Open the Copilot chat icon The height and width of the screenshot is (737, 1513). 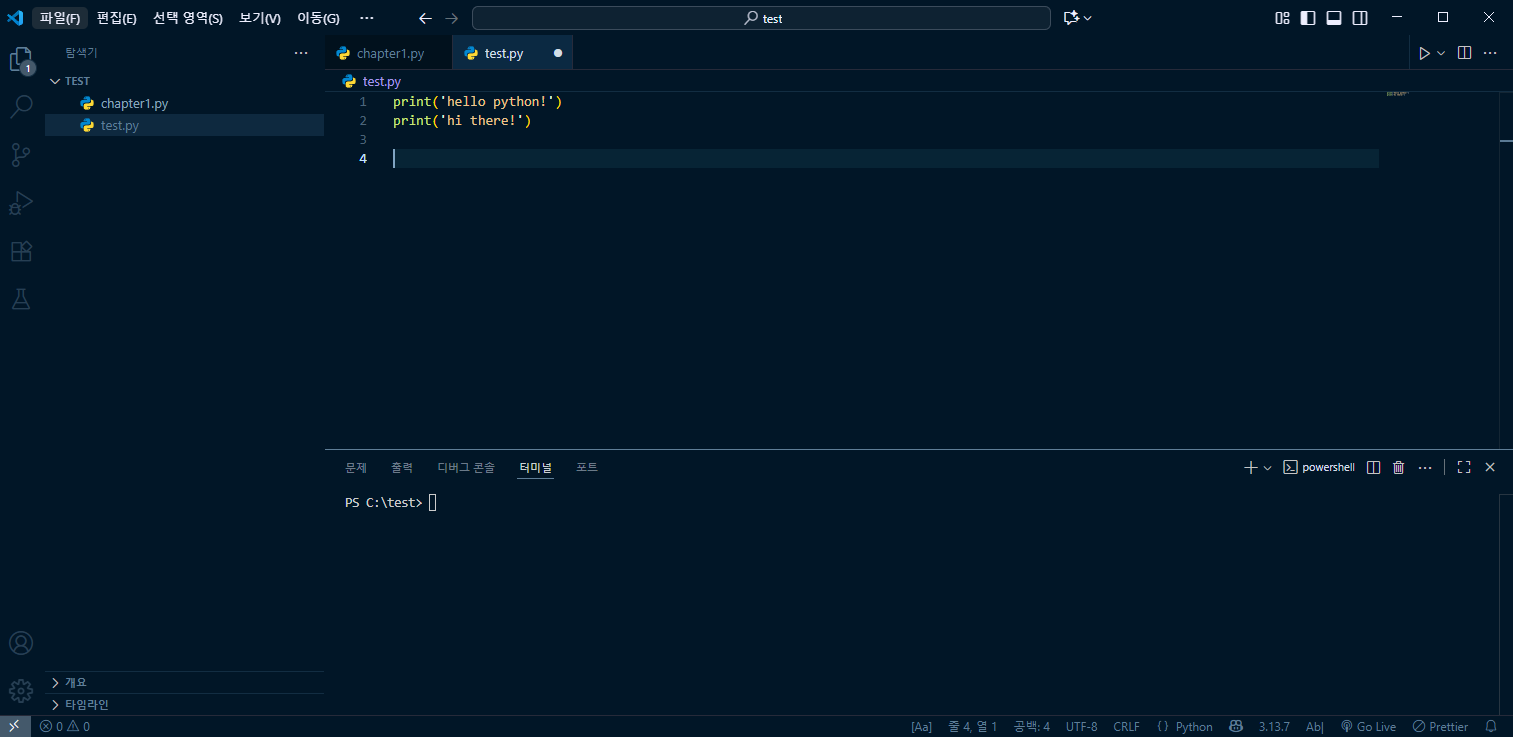(1072, 18)
